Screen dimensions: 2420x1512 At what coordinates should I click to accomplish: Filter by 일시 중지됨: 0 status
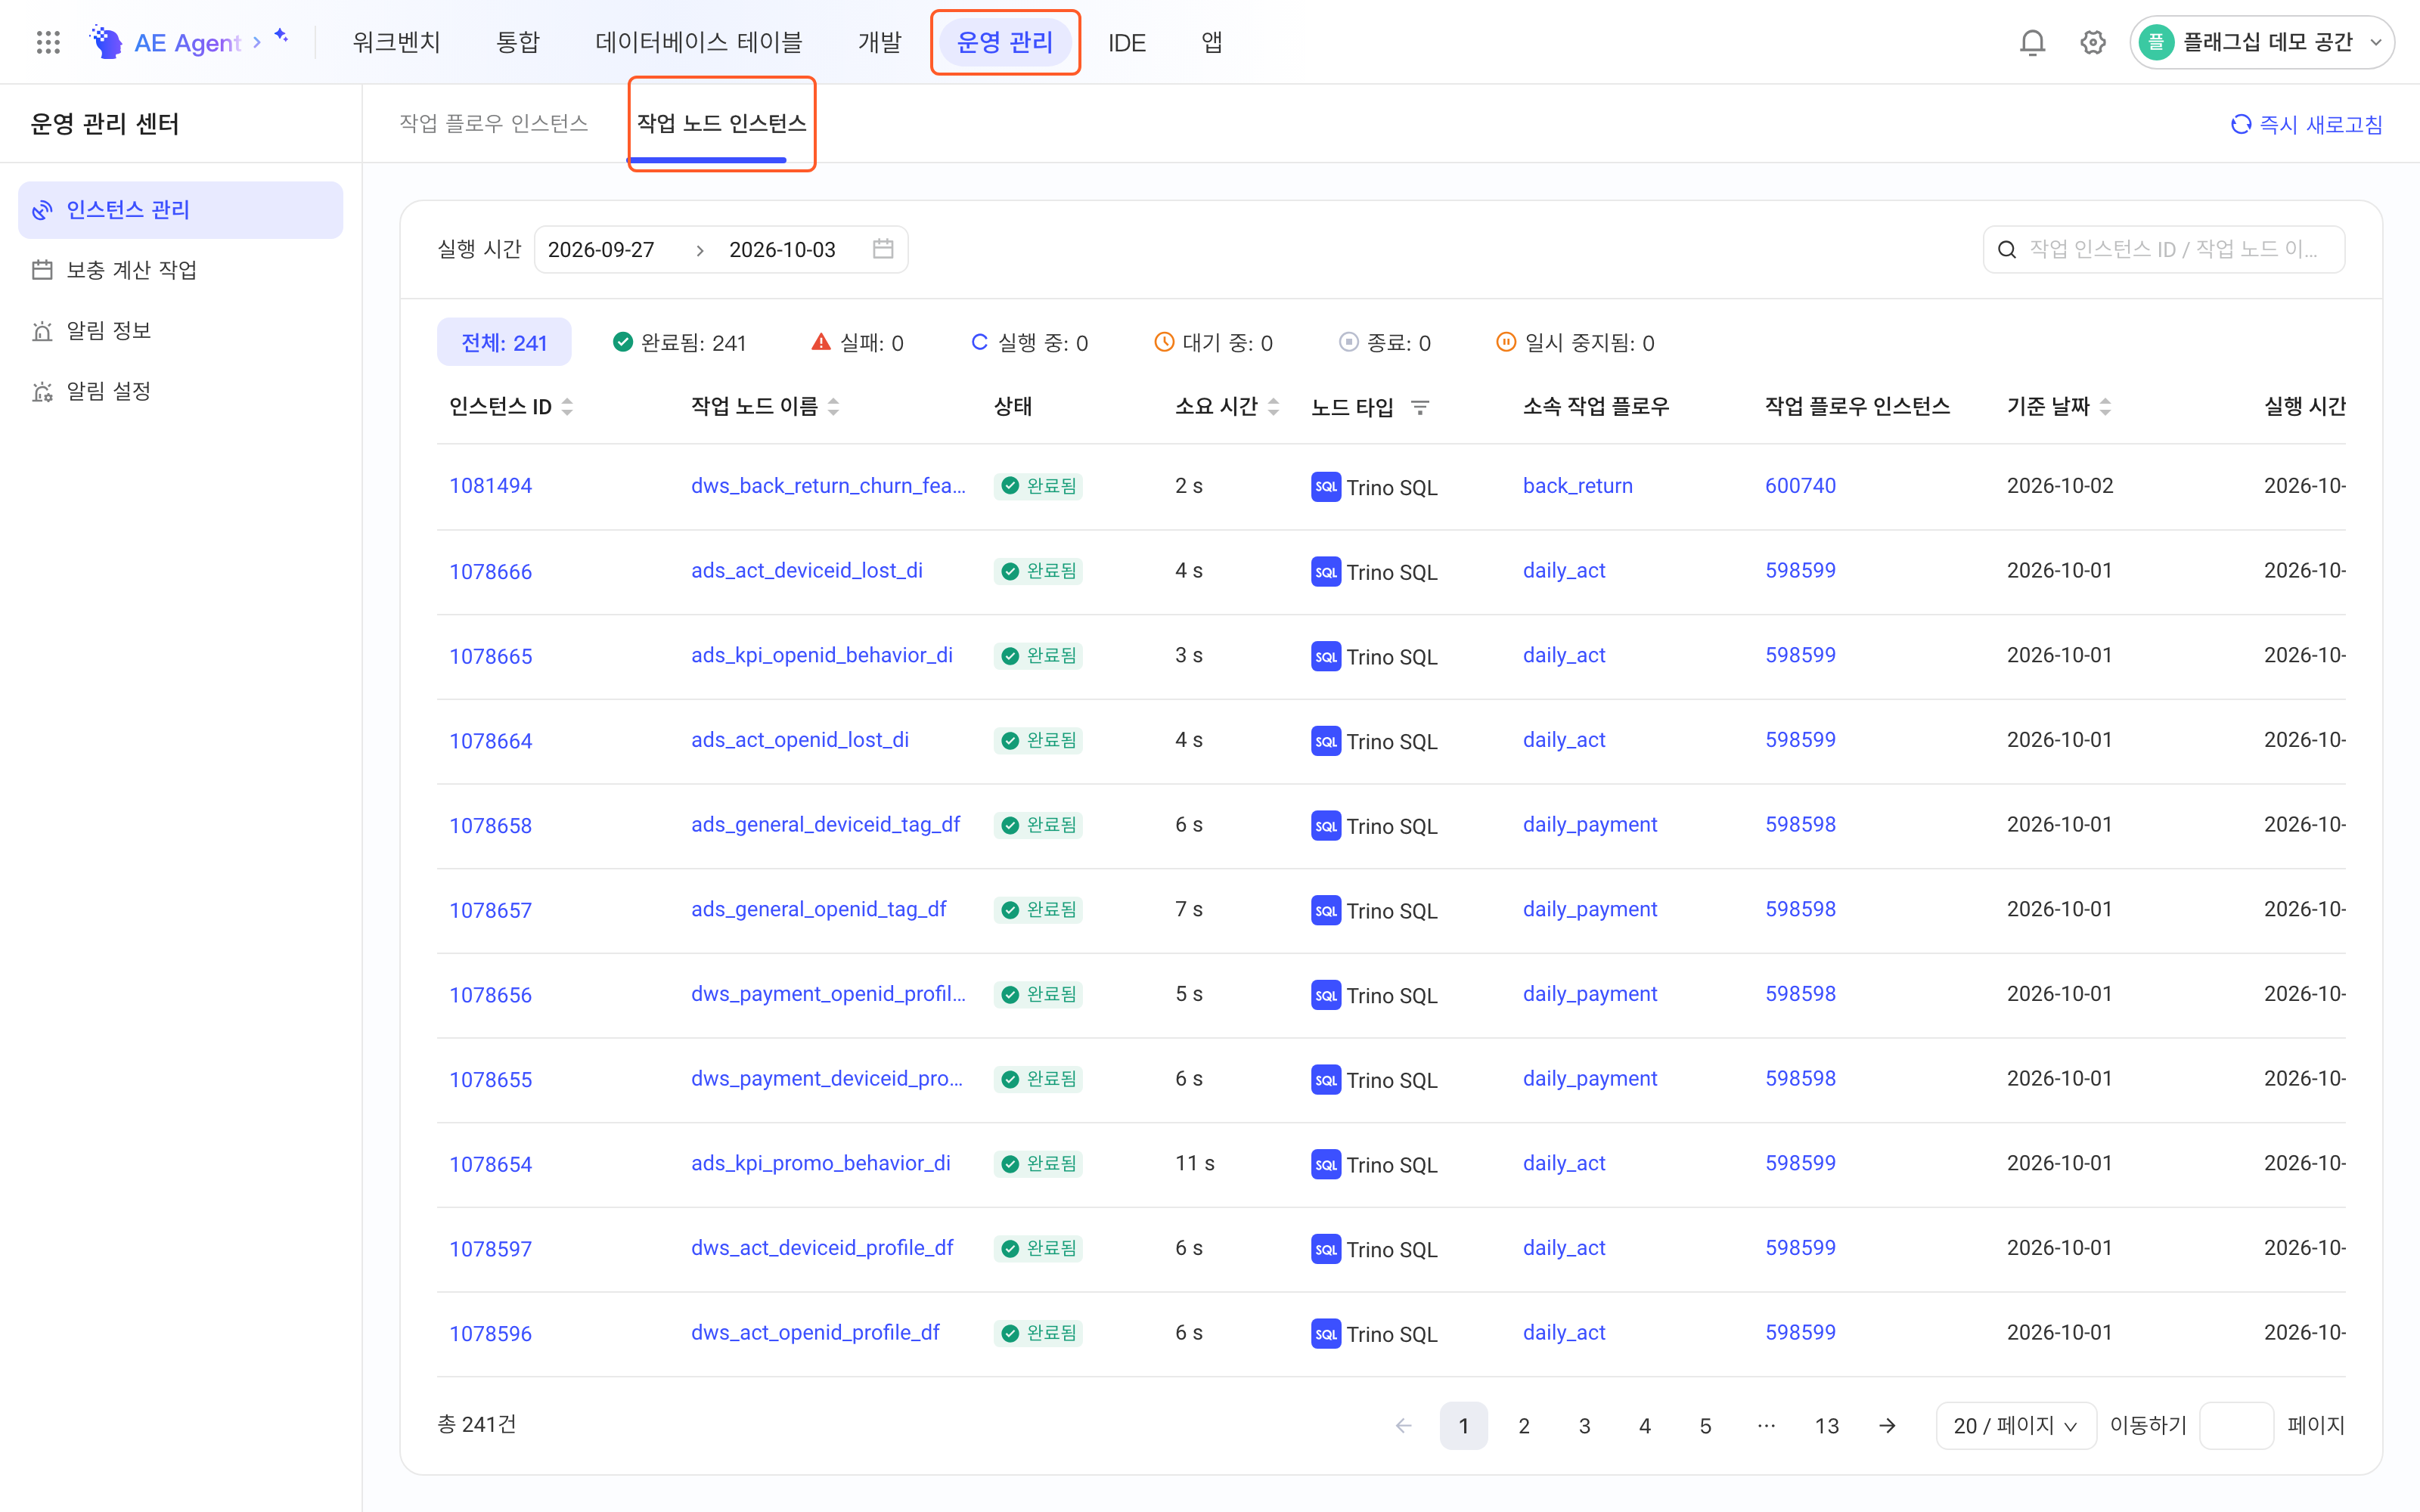click(x=1575, y=343)
